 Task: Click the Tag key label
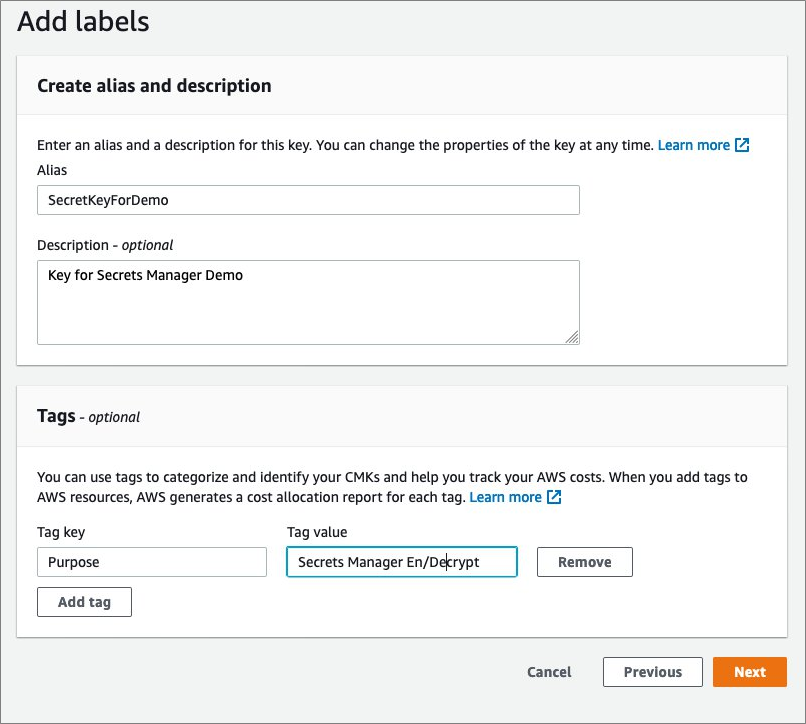[x=61, y=532]
